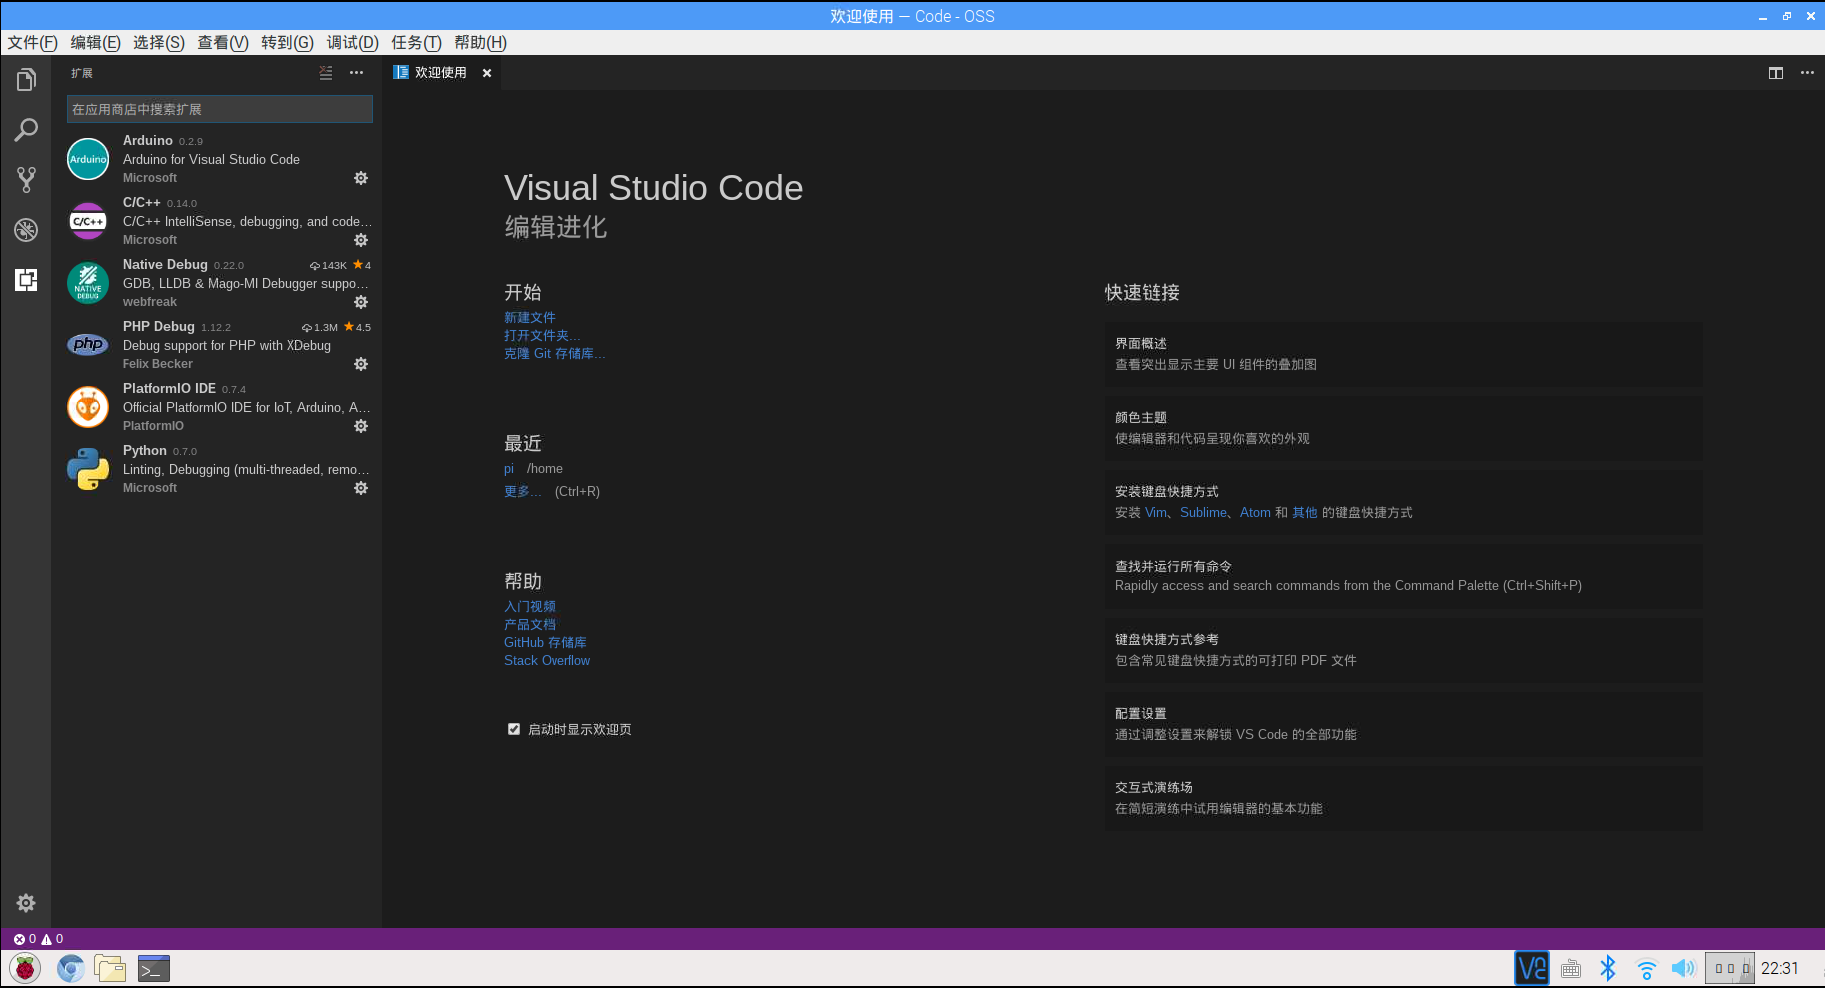Screen dimensions: 1825x988
Task: Open the intro videos (入门视频) link
Action: pos(530,607)
